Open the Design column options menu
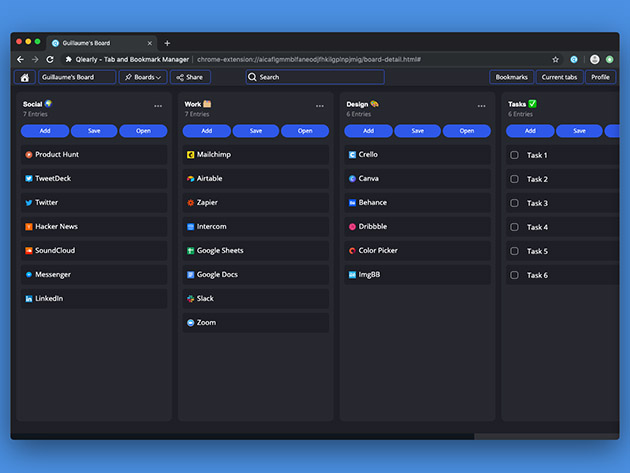Screen dimensions: 630x473 (481, 106)
